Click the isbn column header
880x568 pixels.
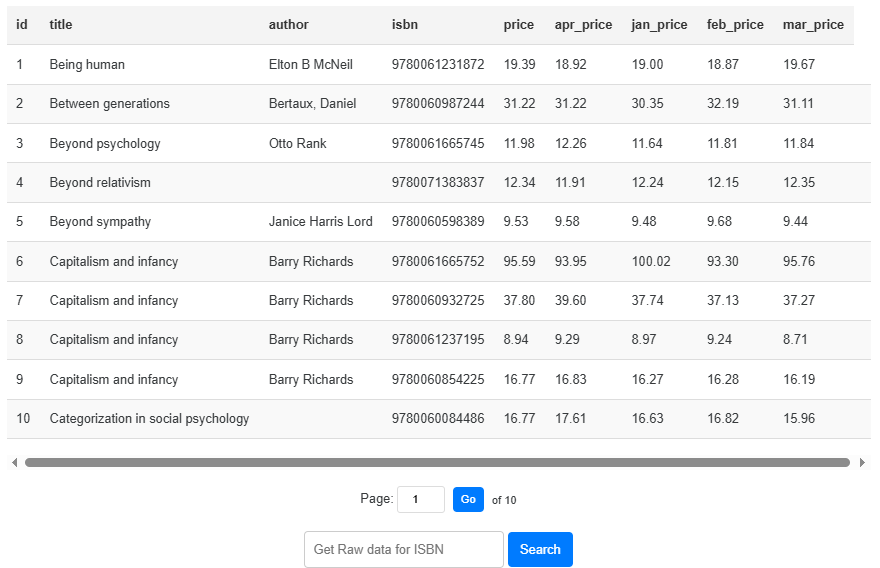pyautogui.click(x=405, y=25)
